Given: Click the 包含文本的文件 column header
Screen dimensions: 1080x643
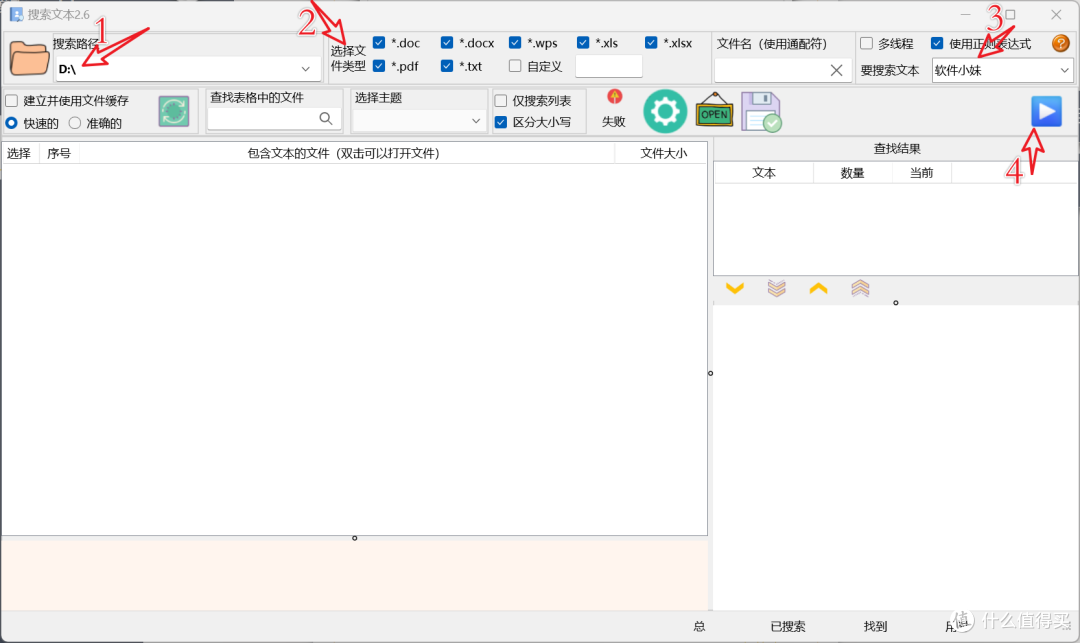Looking at the screenshot, I should click(x=347, y=154).
